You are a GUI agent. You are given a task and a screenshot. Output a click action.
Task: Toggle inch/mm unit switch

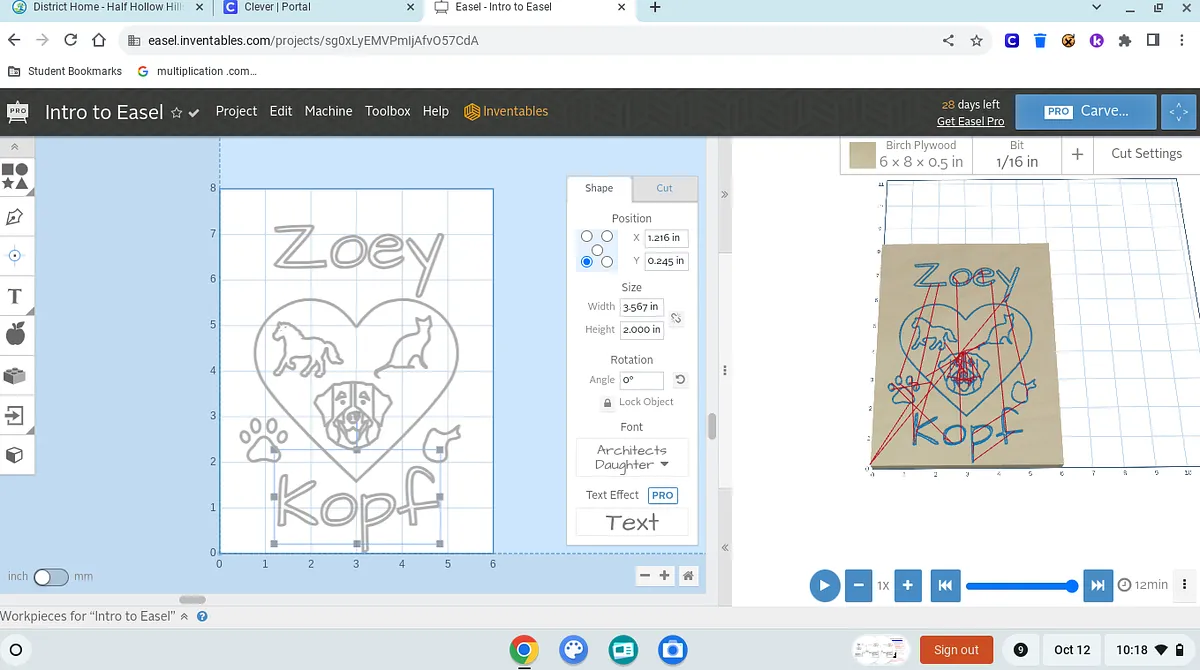pos(50,577)
